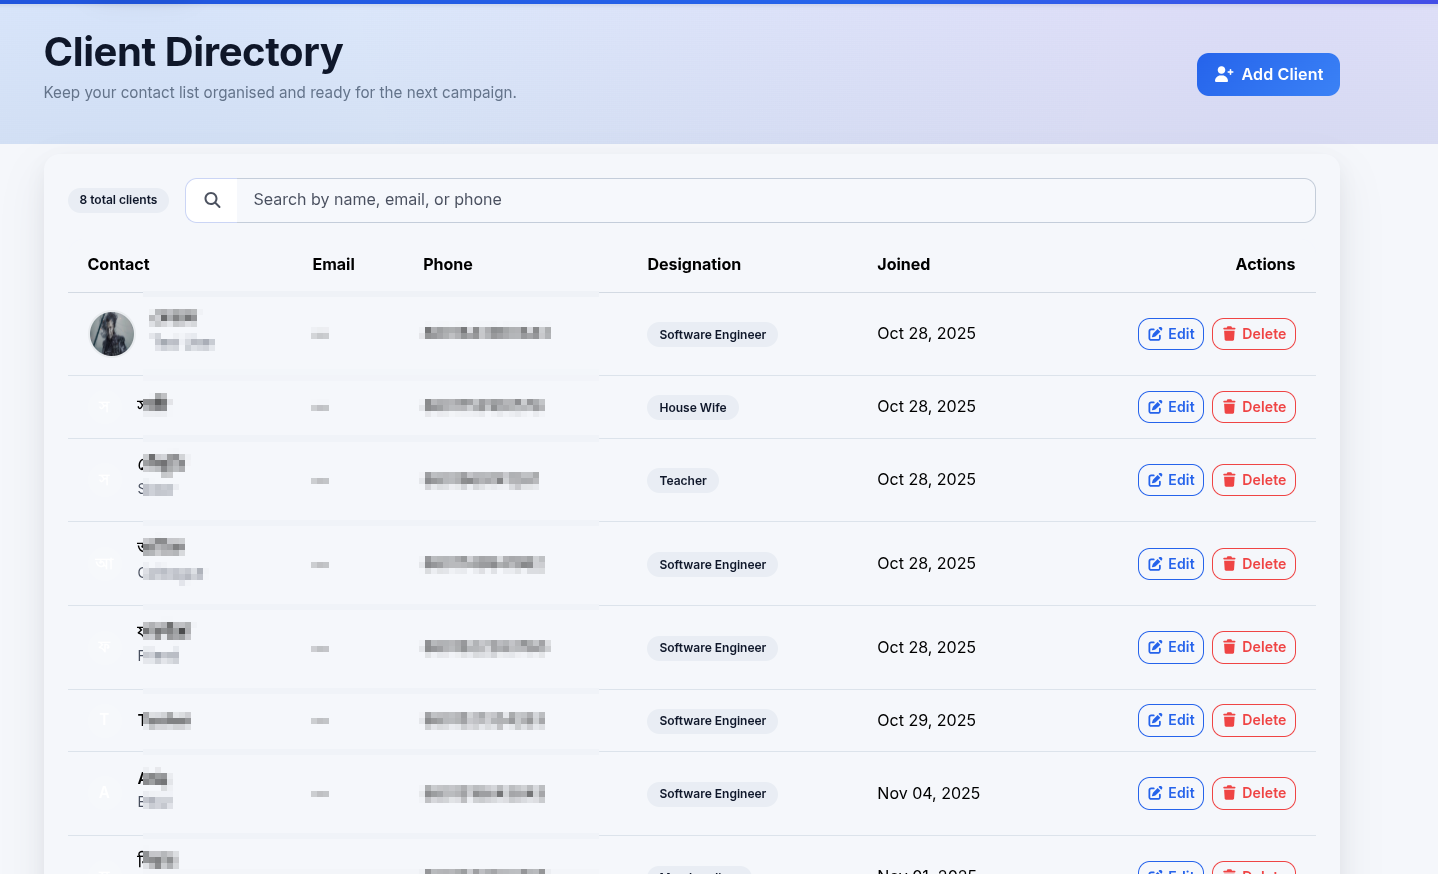
Task: Click the House Wife designation tag
Action: click(692, 408)
